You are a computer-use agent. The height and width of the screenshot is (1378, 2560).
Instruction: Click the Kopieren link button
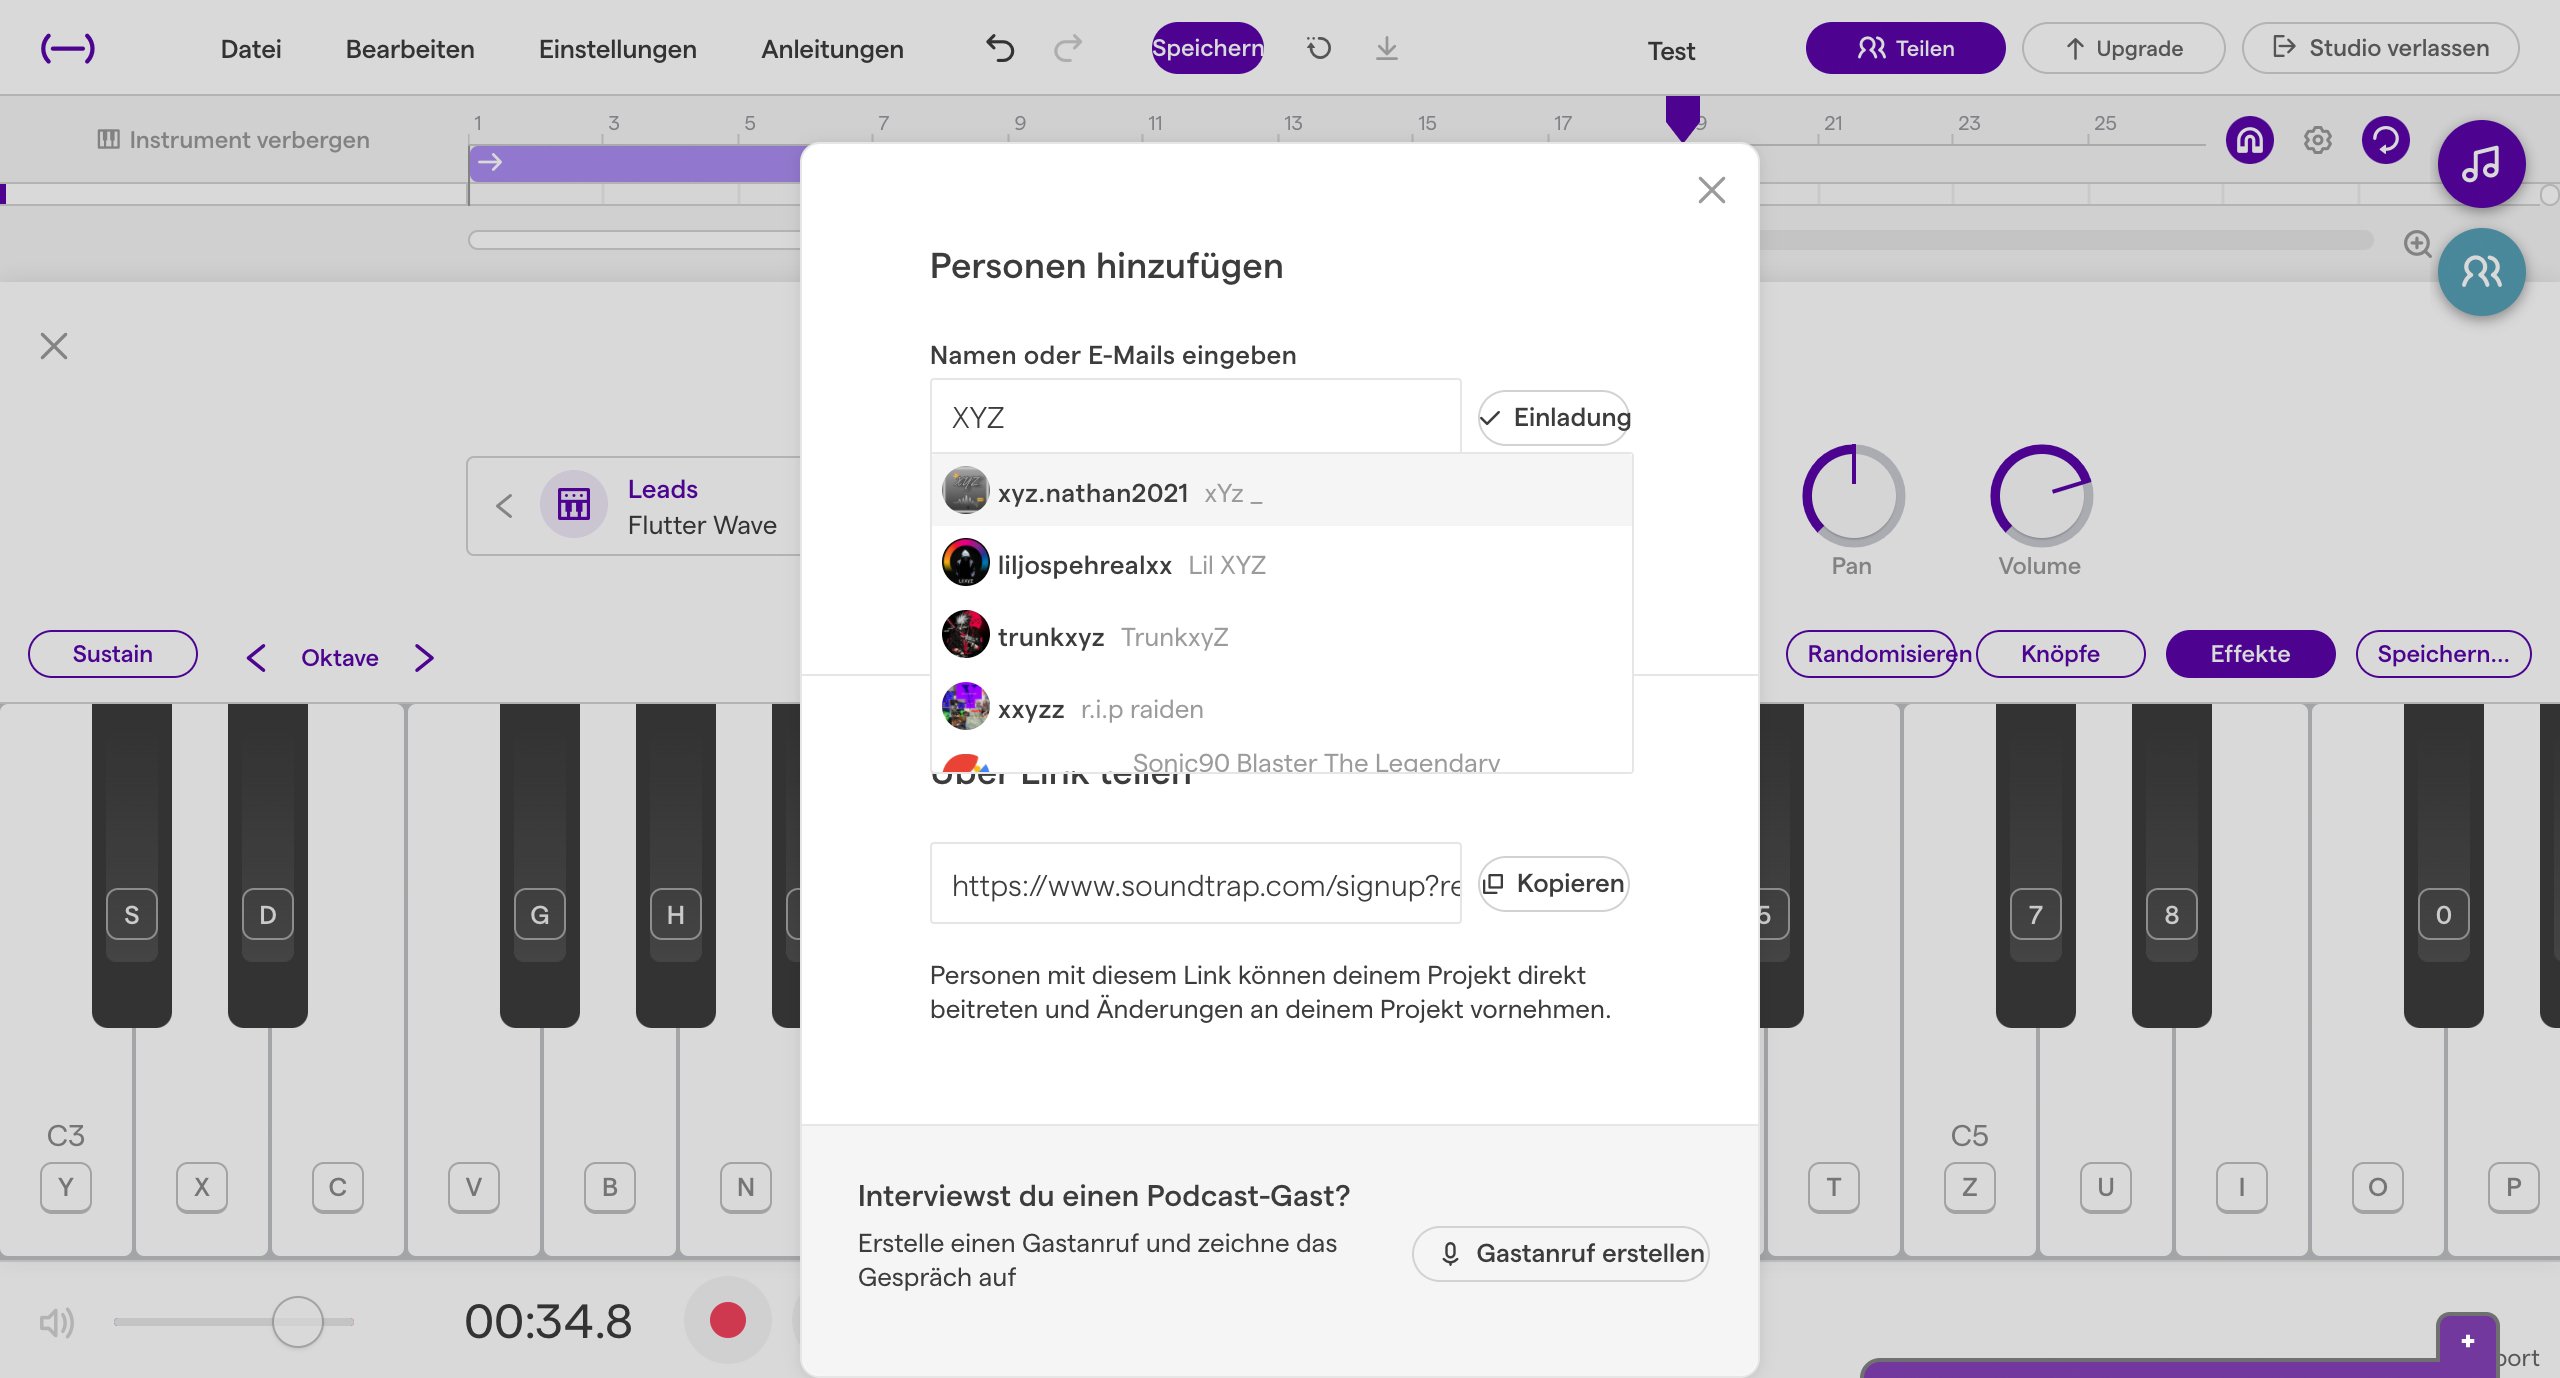point(1553,884)
